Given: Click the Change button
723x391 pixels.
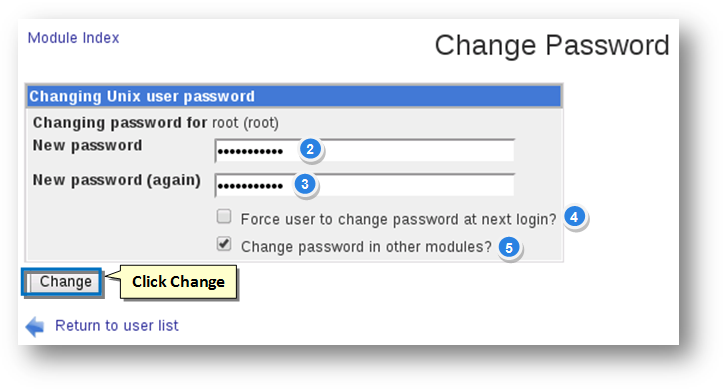Looking at the screenshot, I should click(x=63, y=282).
